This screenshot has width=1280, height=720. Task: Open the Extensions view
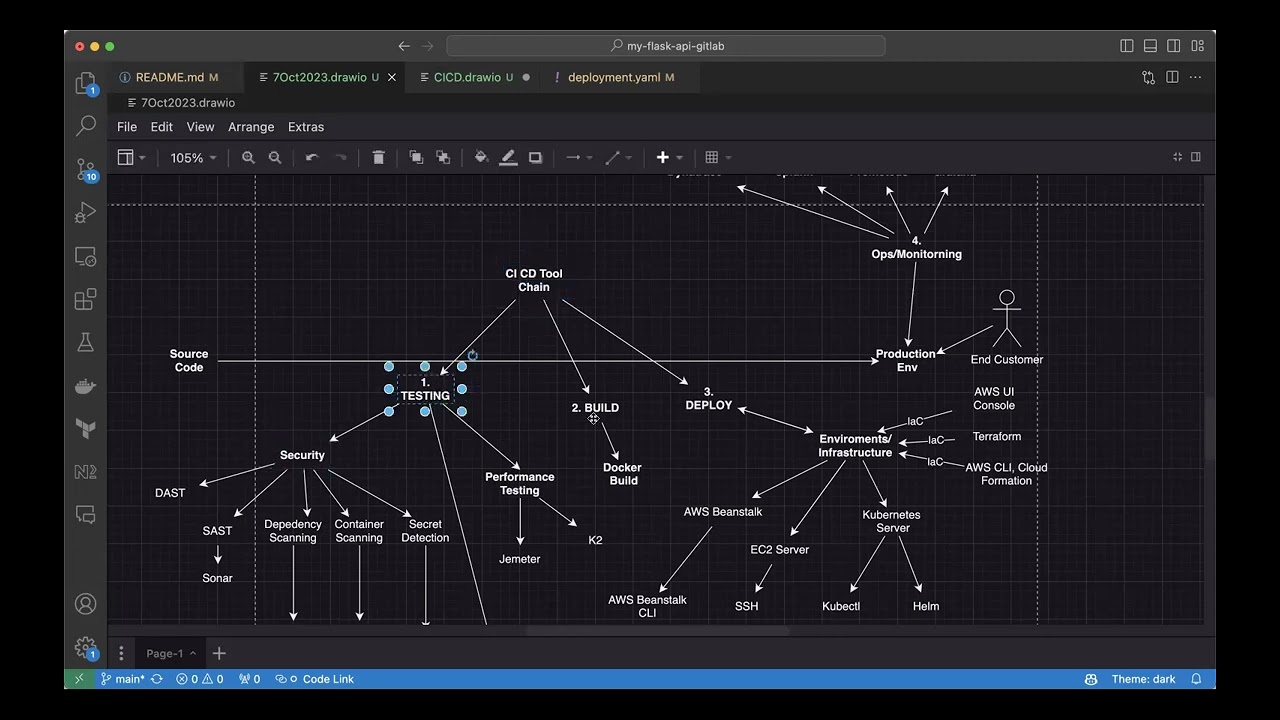[86, 300]
